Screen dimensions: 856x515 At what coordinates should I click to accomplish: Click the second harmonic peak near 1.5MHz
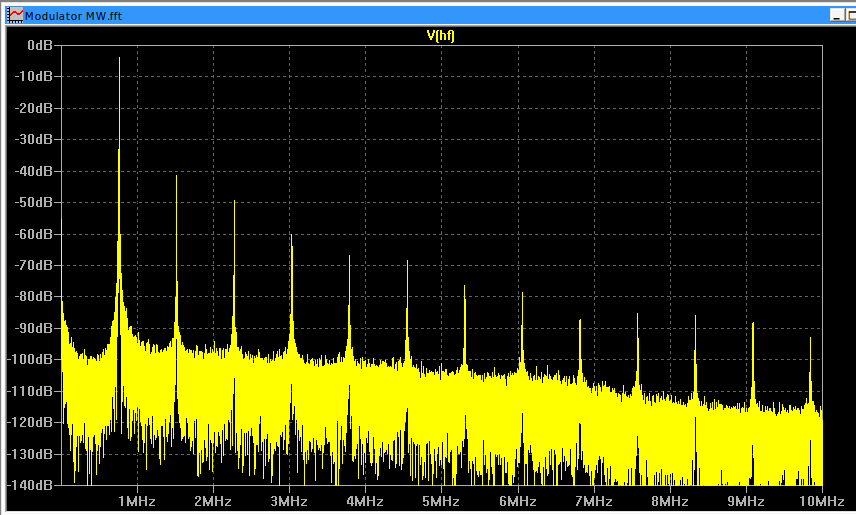click(177, 177)
